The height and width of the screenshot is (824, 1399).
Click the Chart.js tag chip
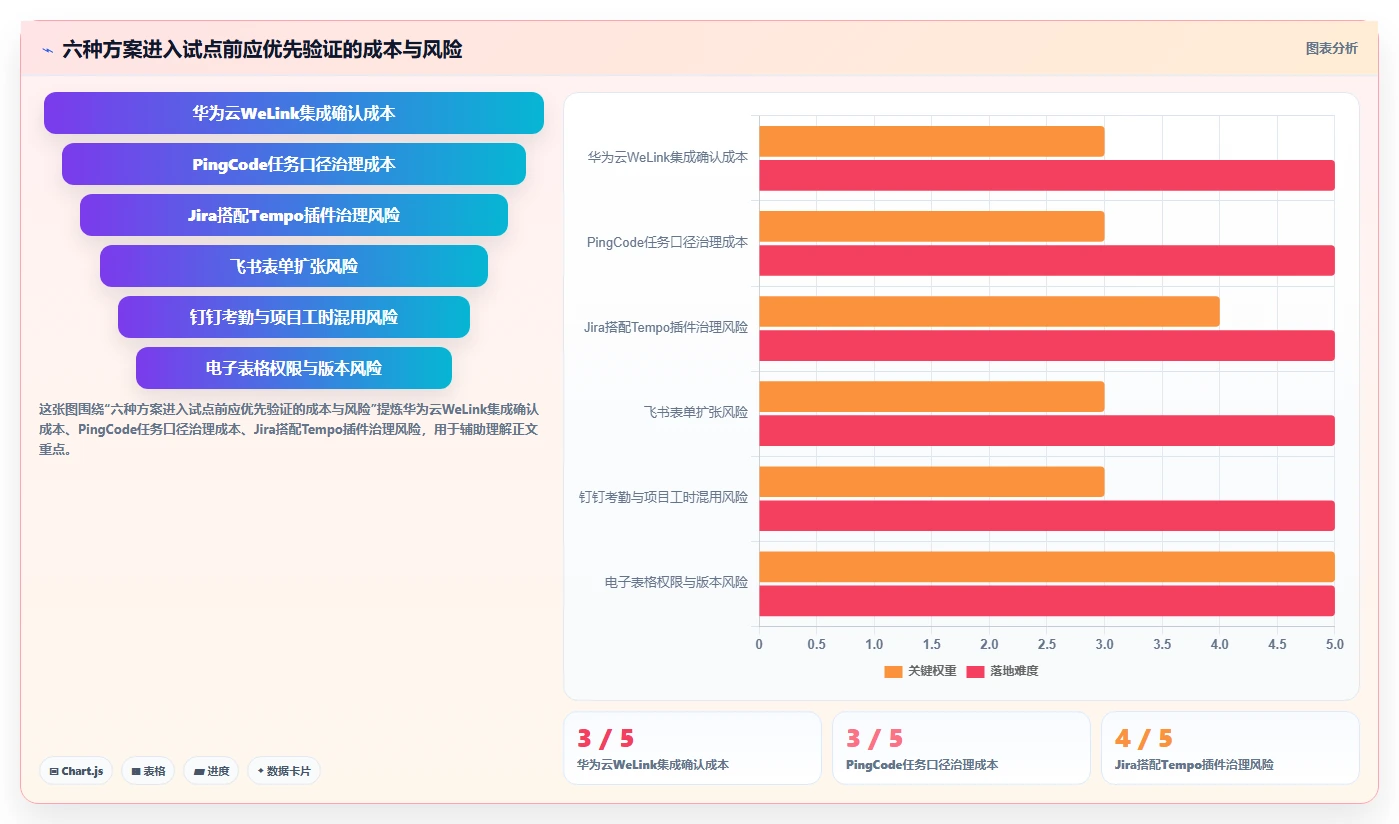click(76, 771)
